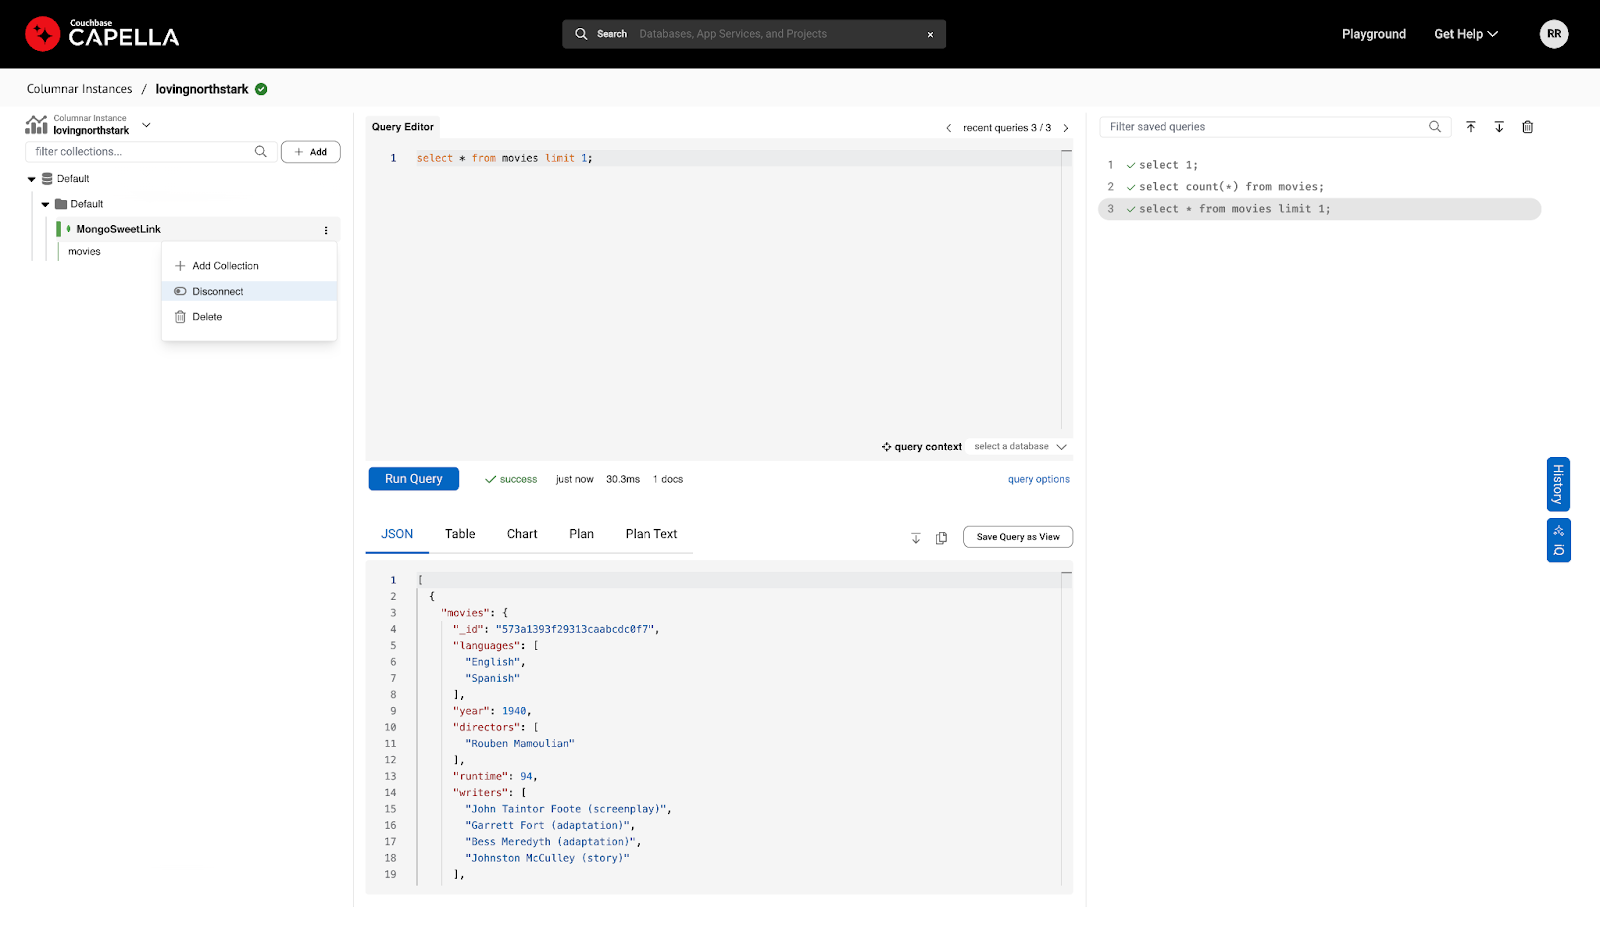Open the query options link

[x=1038, y=479]
